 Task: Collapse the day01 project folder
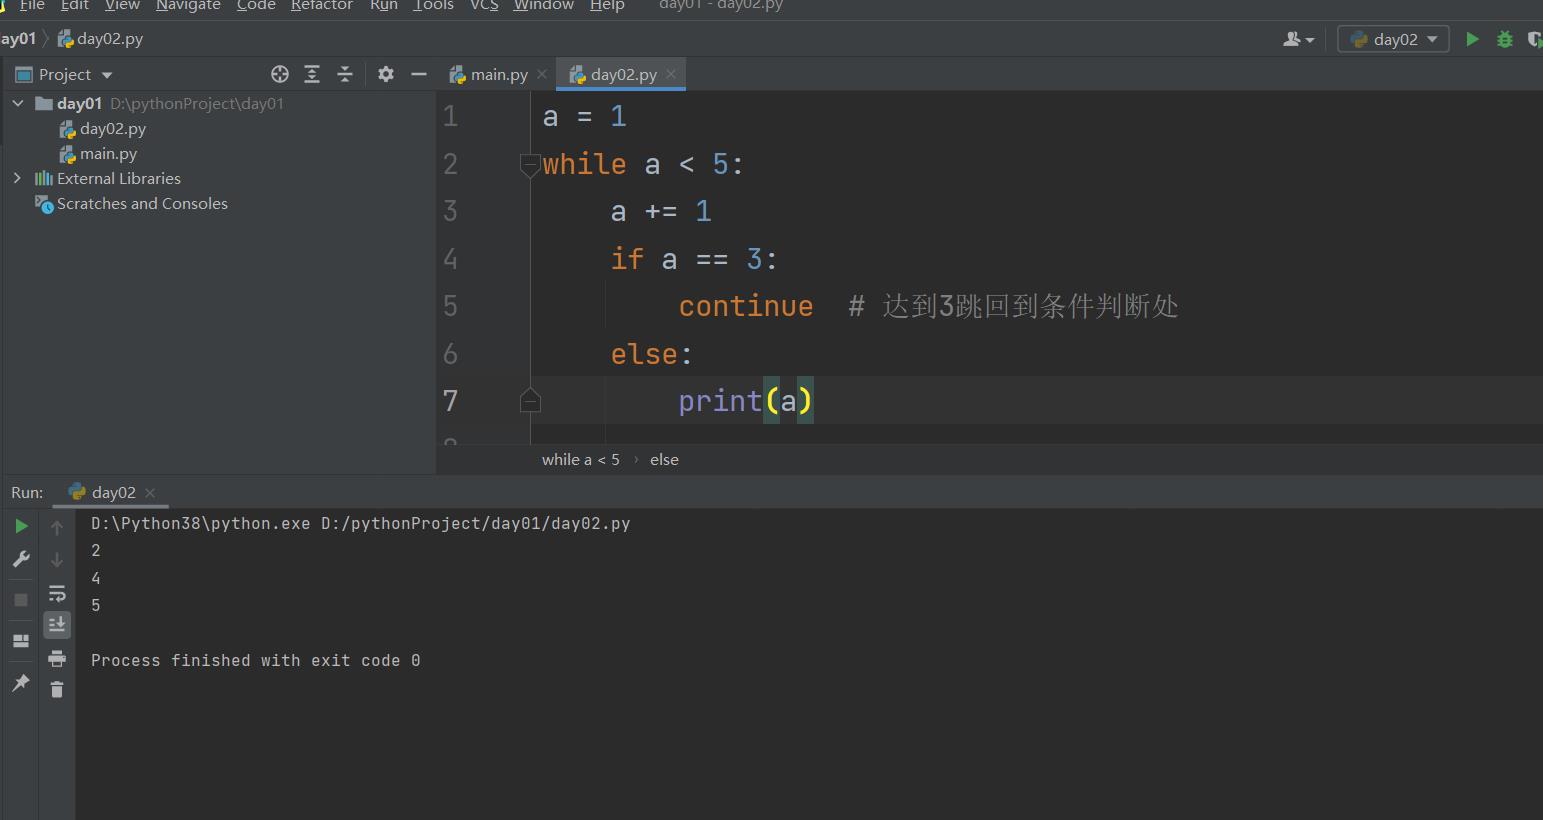[17, 103]
